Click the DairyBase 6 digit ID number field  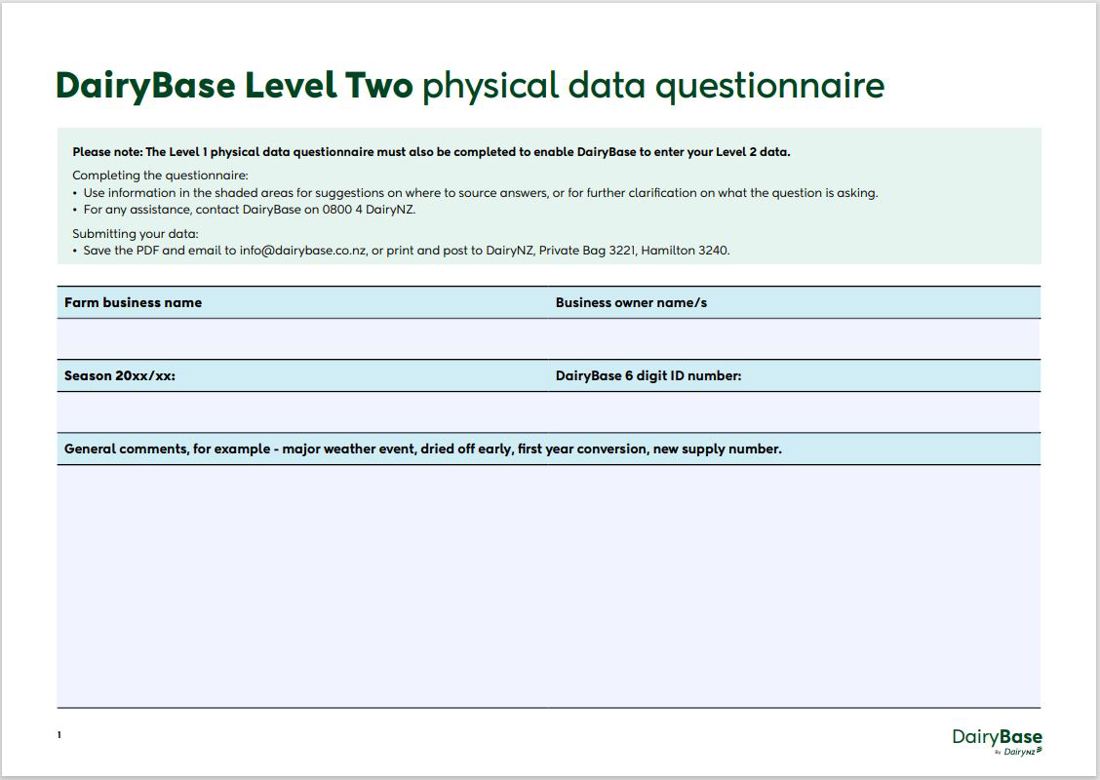[x=794, y=412]
